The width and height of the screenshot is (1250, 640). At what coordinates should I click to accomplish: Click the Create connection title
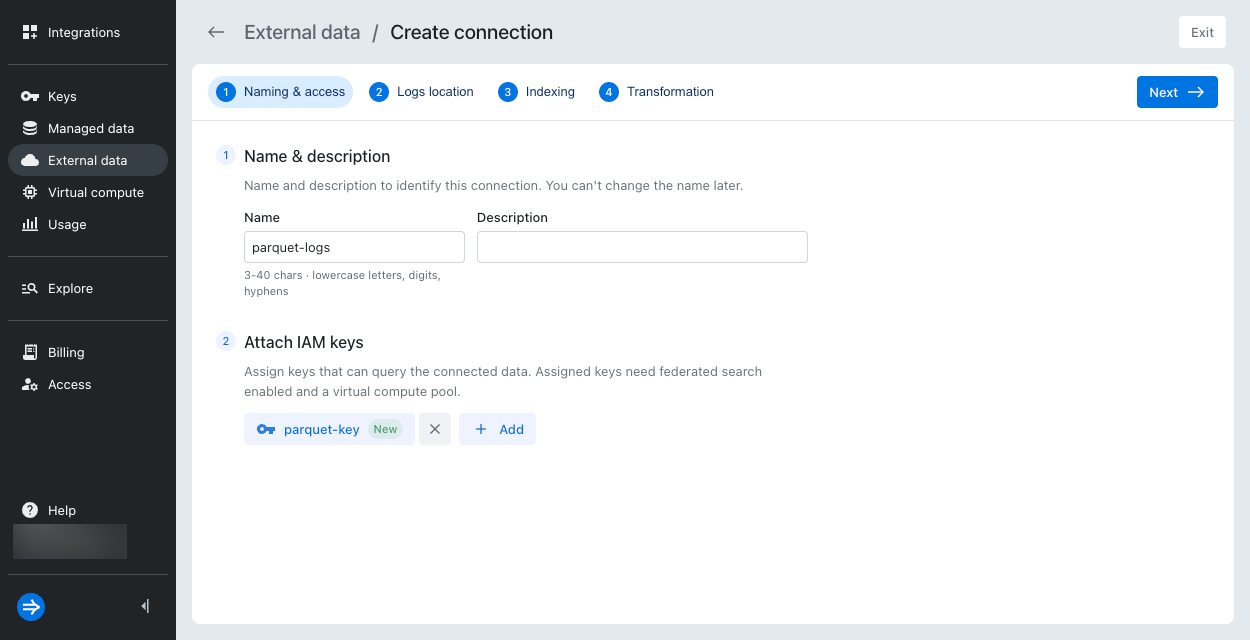point(471,32)
